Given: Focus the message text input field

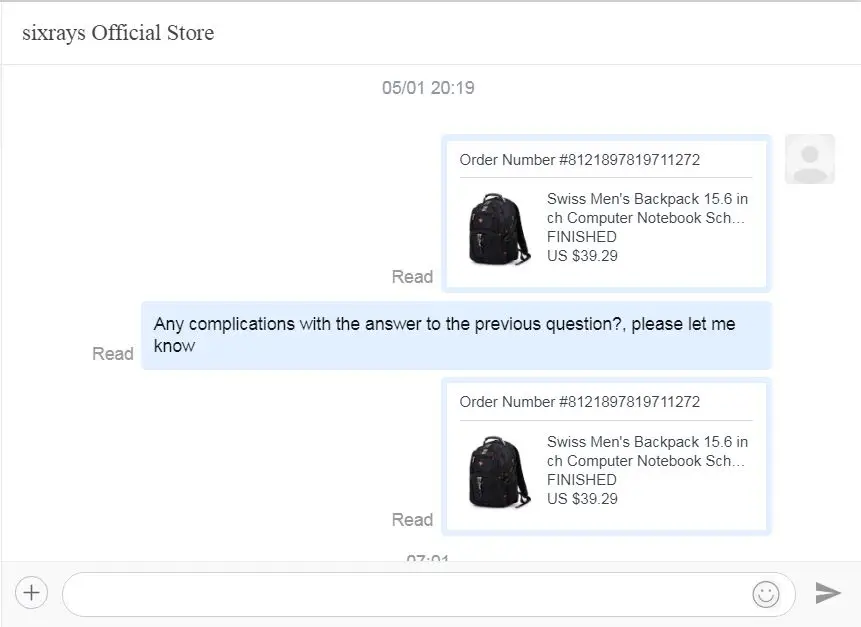Looking at the screenshot, I should (x=428, y=594).
